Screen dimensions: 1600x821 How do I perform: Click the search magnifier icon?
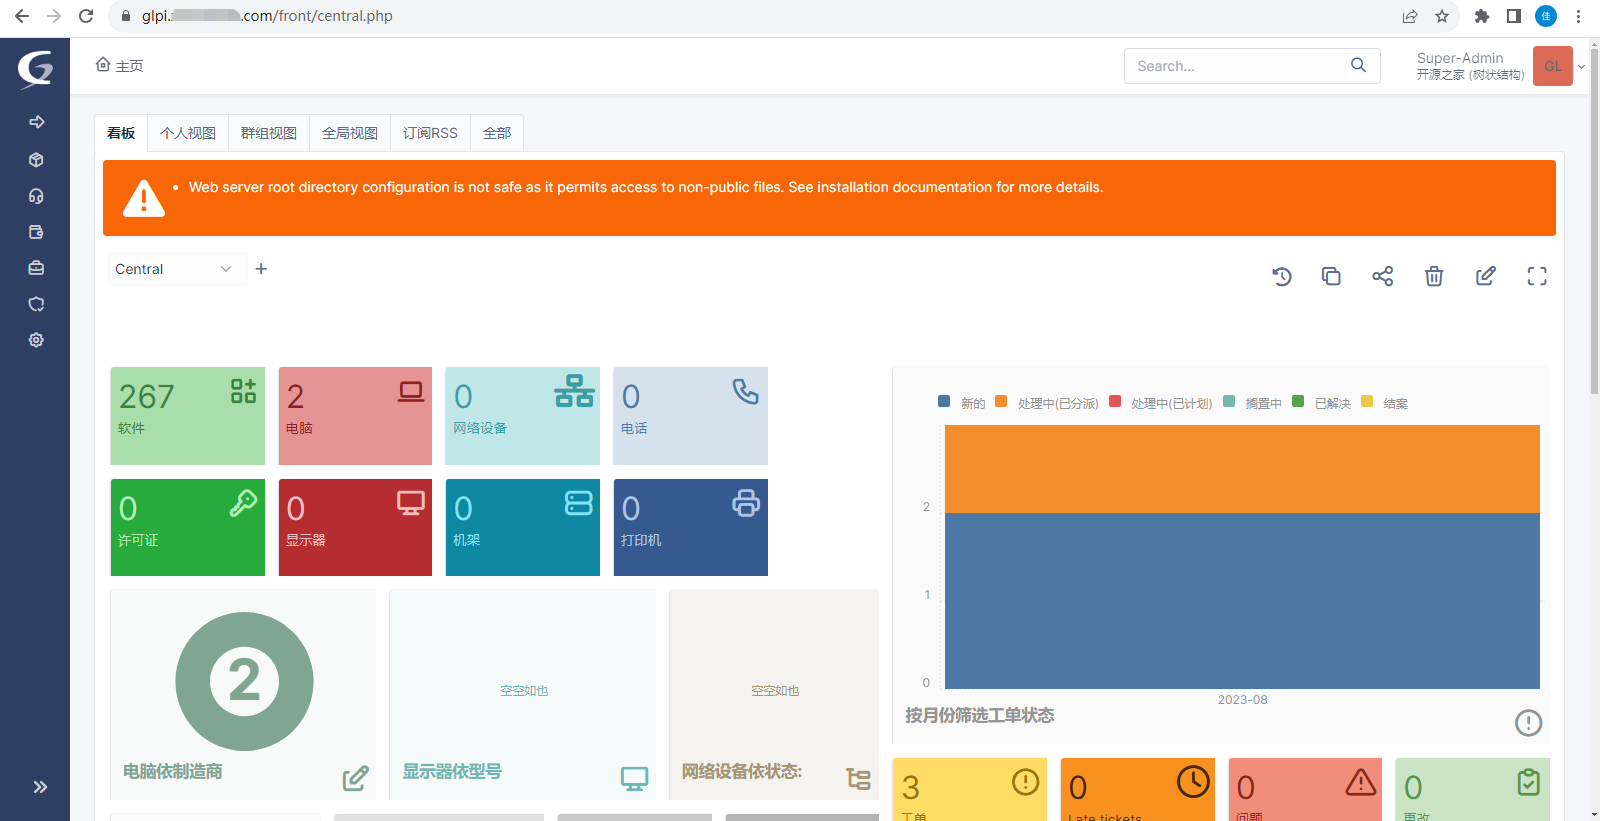1358,65
